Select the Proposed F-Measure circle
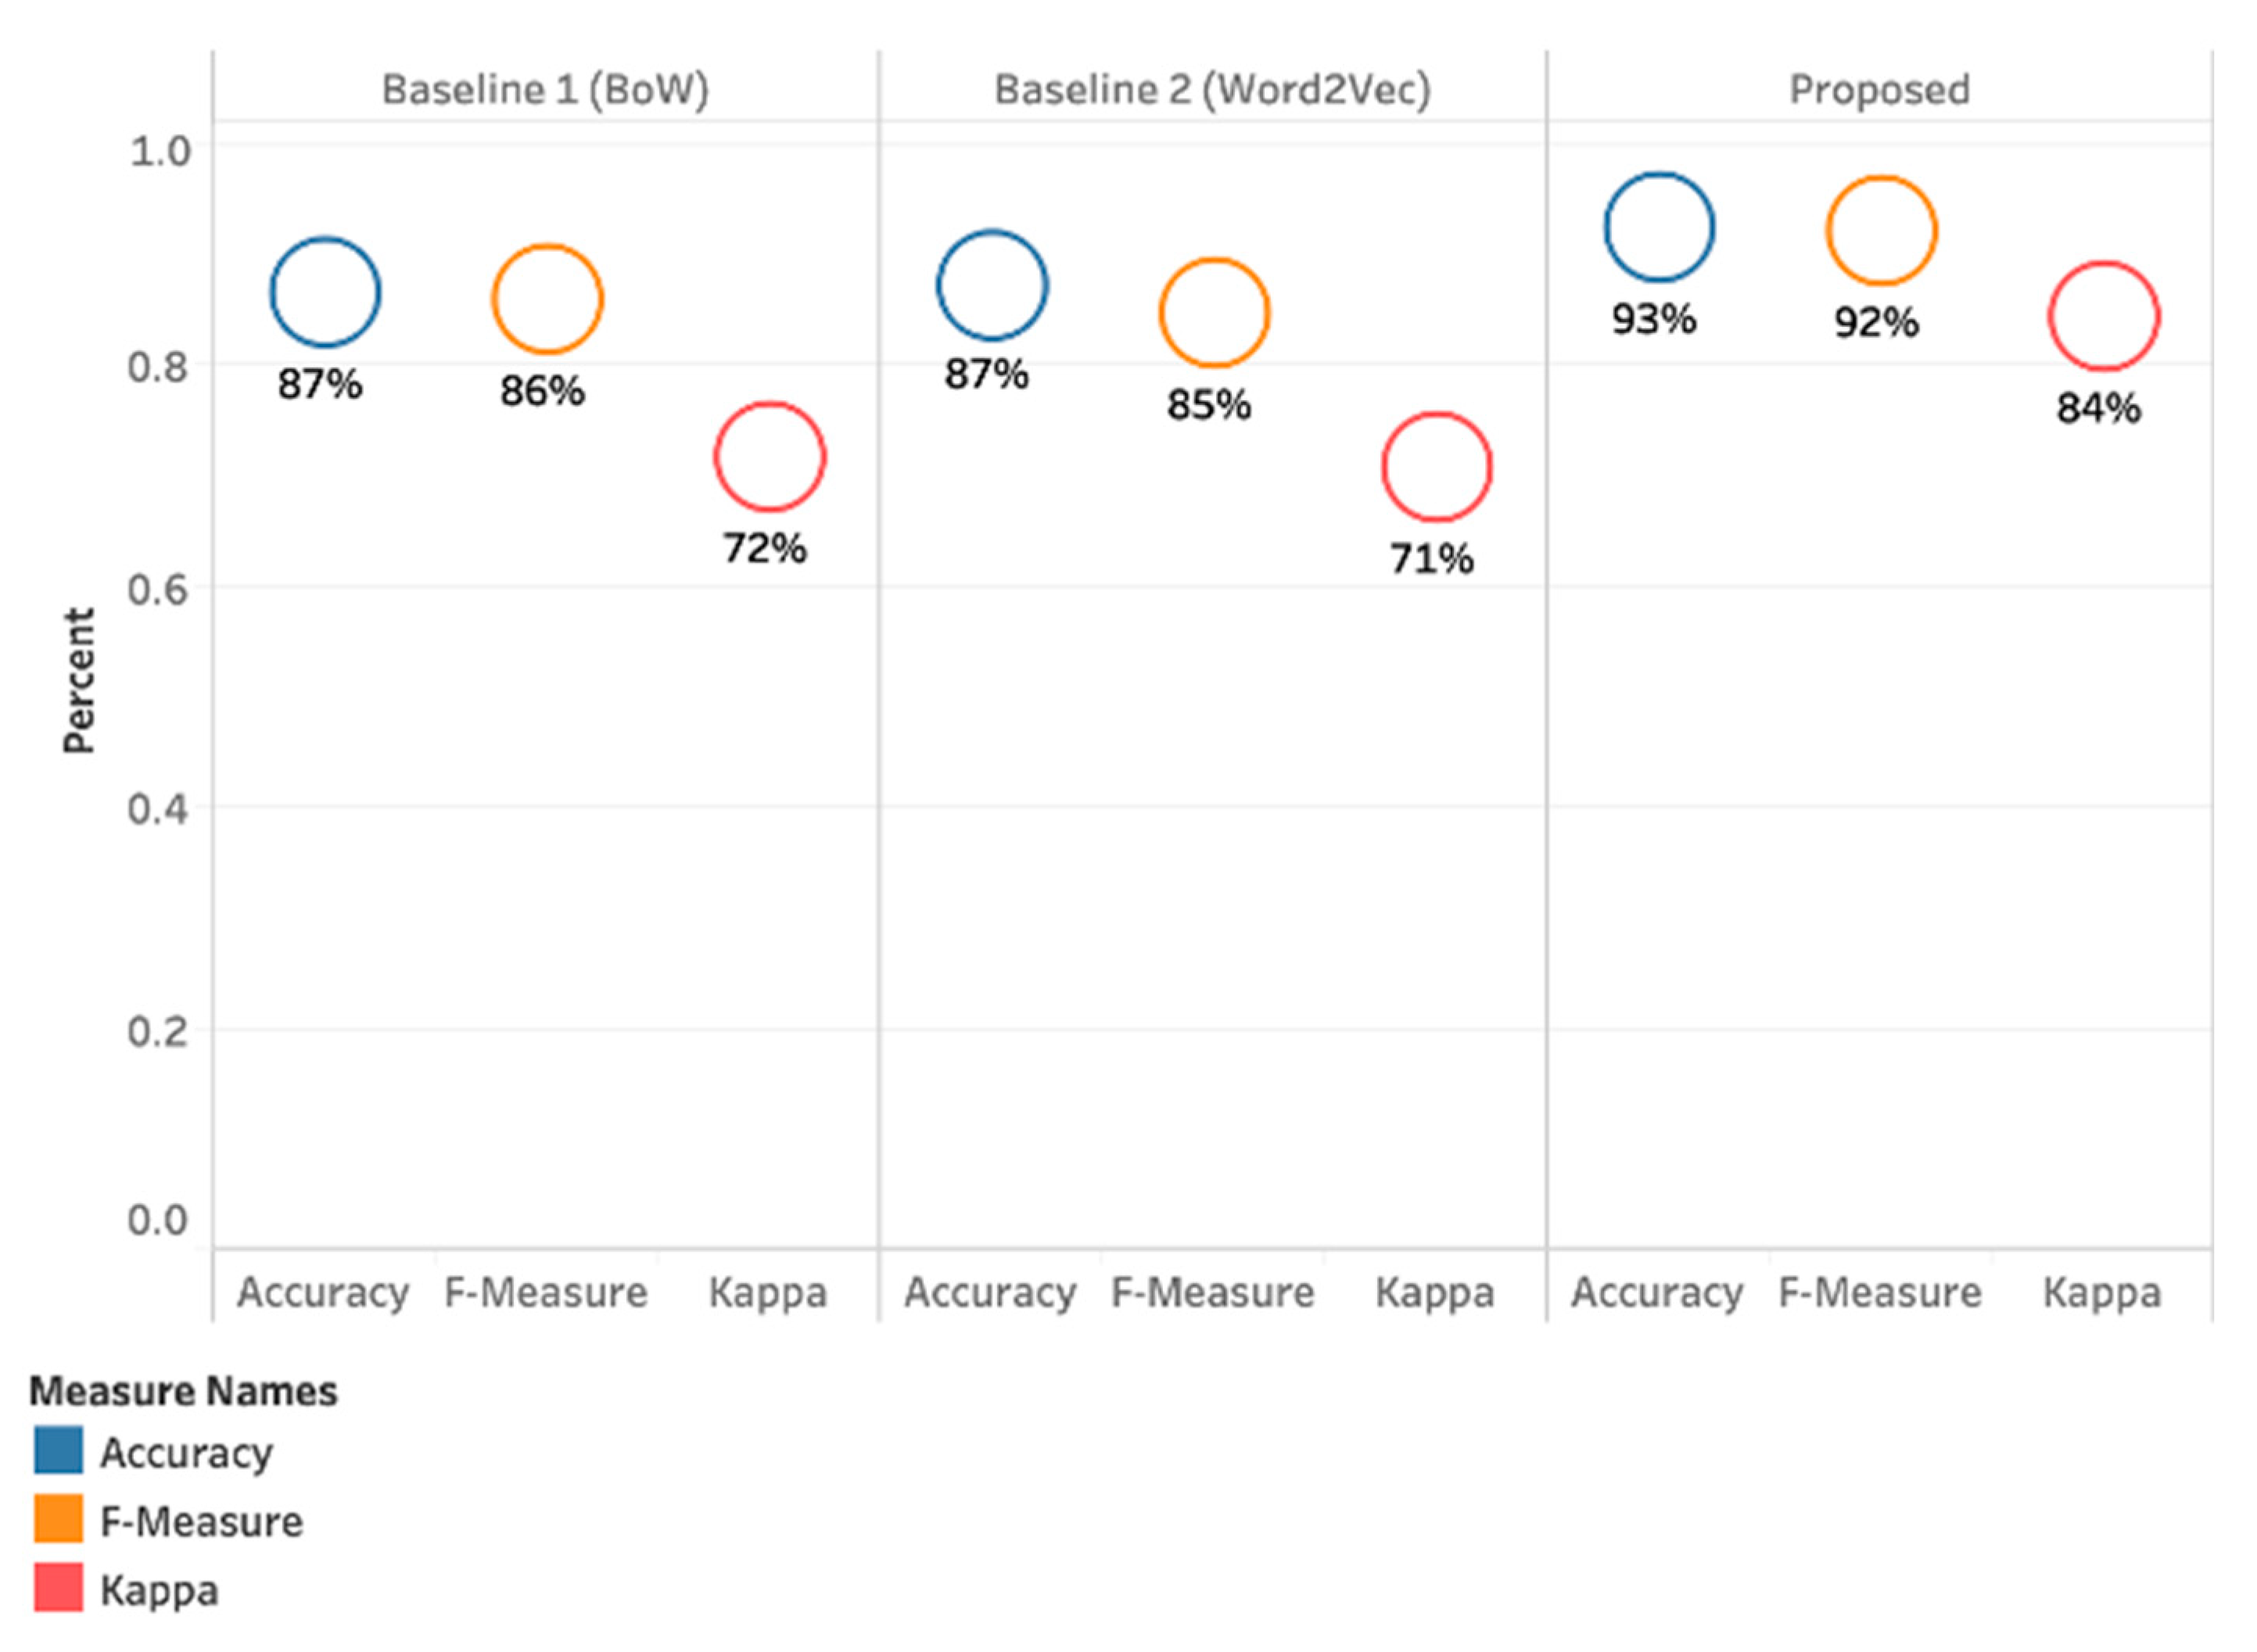Screen dimensions: 2257x1652 [x=1882, y=231]
